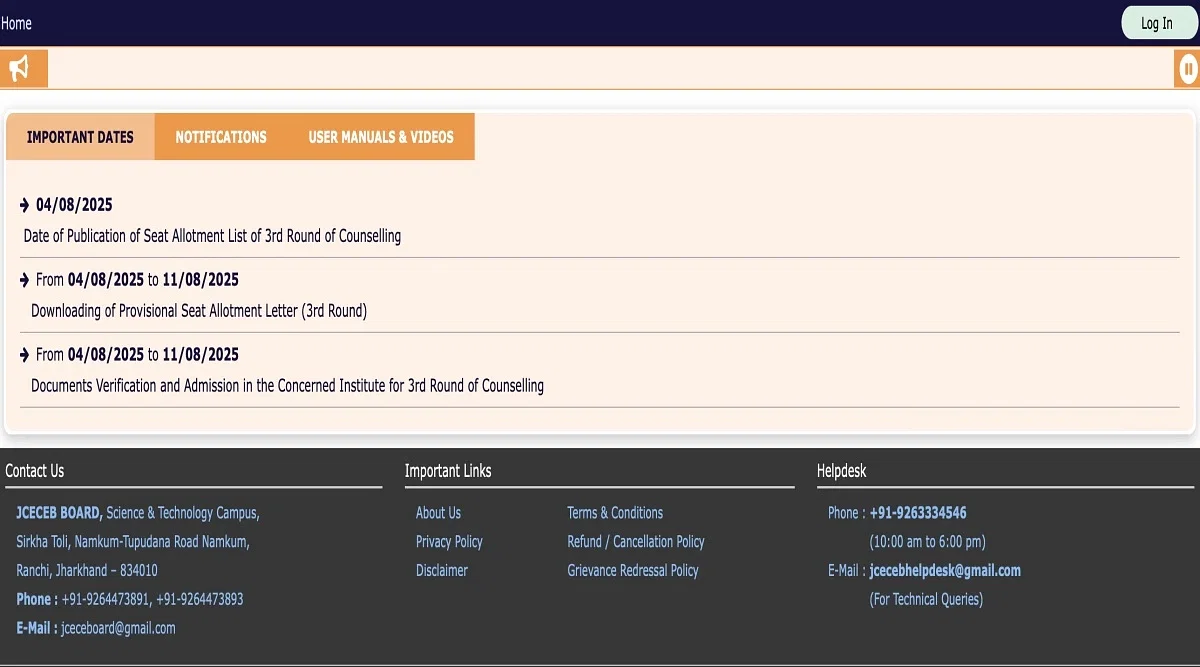Click the Helpdesk heading
This screenshot has height=667, width=1200.
842,471
